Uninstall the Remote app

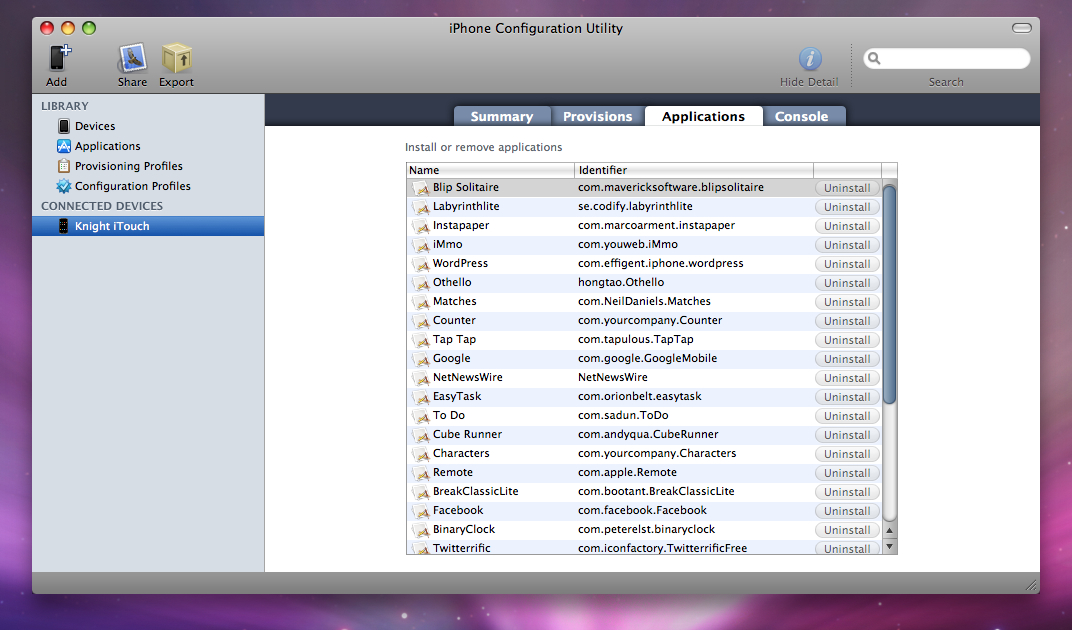tap(847, 473)
